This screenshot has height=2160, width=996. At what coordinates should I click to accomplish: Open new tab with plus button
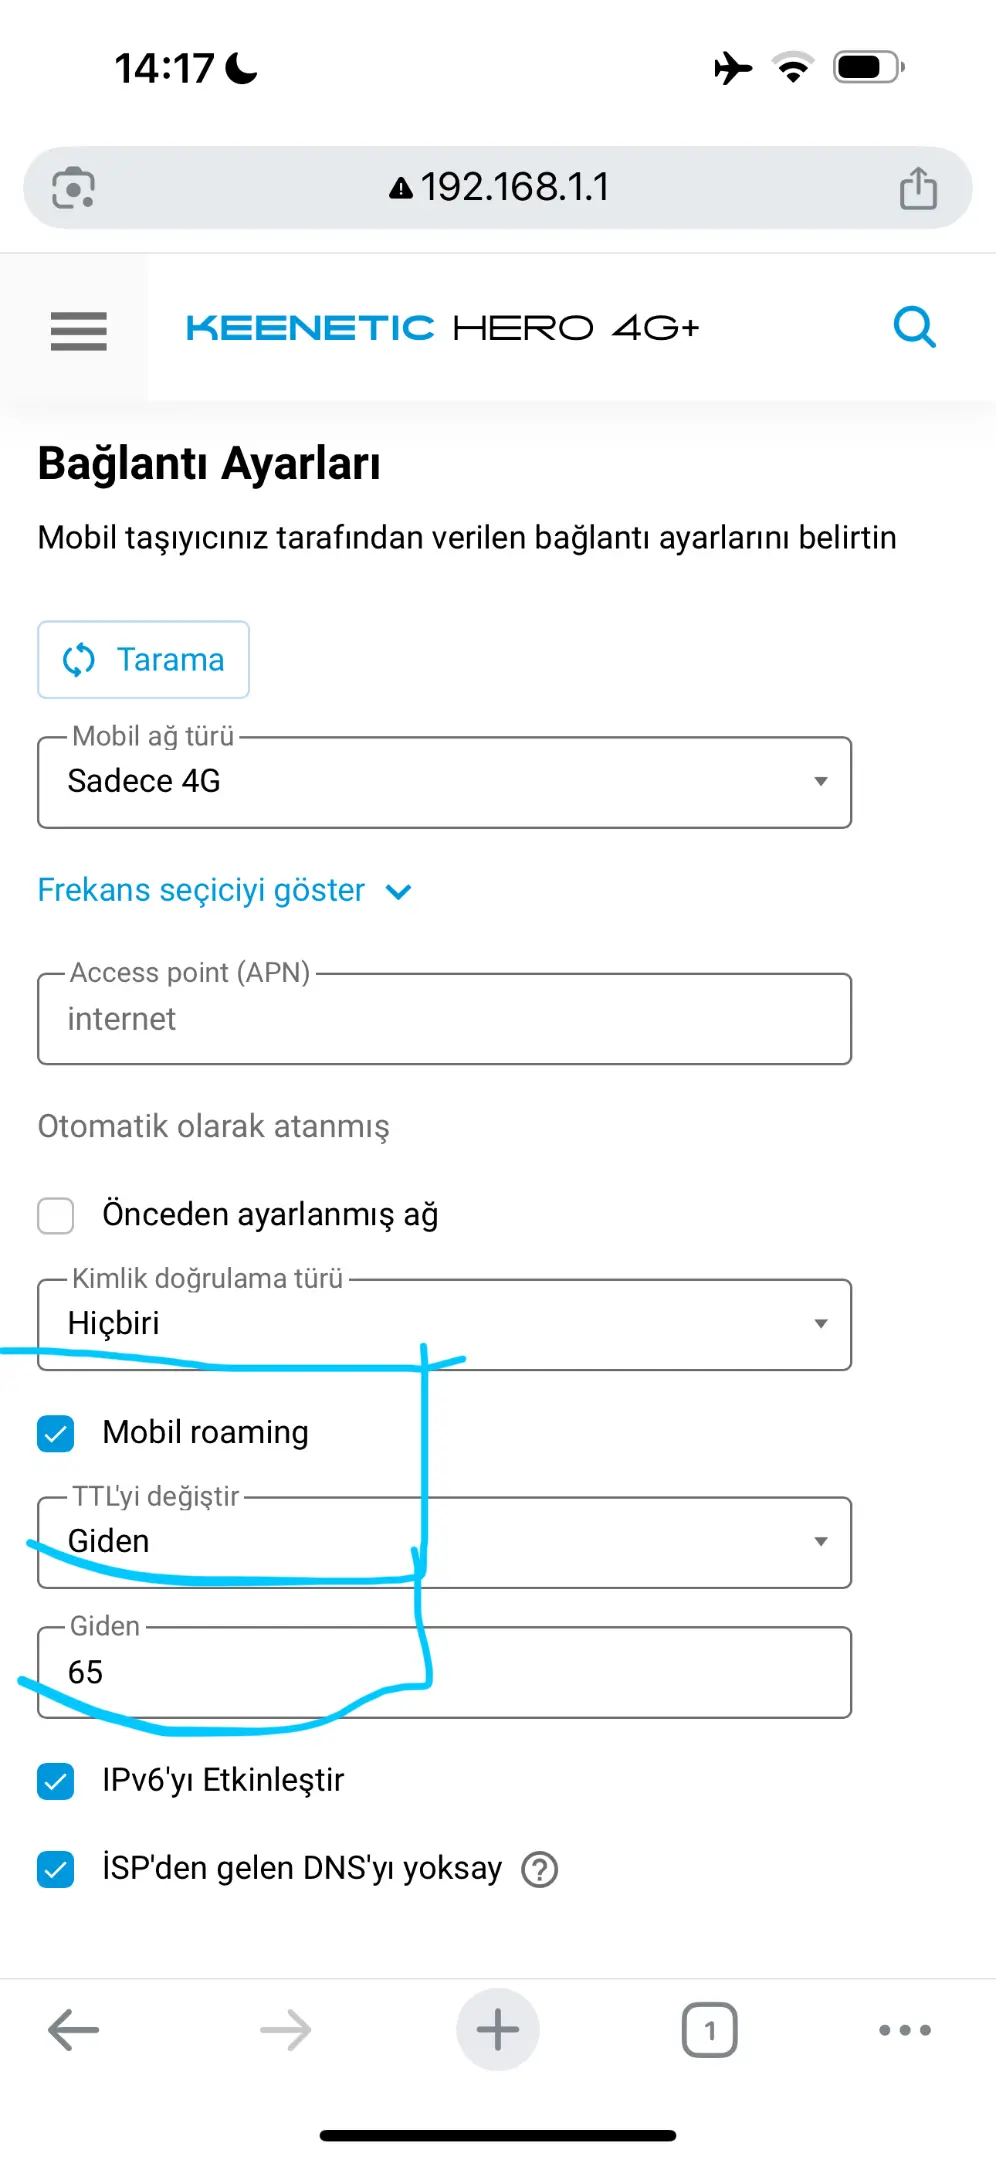498,2030
